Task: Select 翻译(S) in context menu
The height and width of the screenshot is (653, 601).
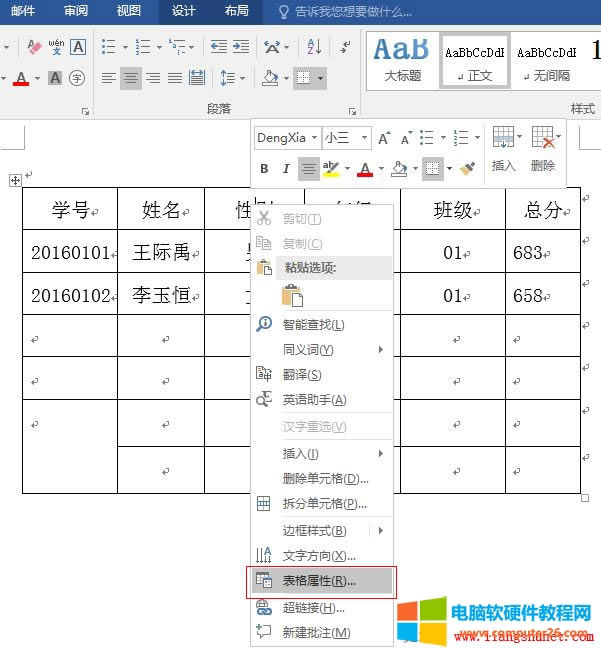Action: click(322, 375)
